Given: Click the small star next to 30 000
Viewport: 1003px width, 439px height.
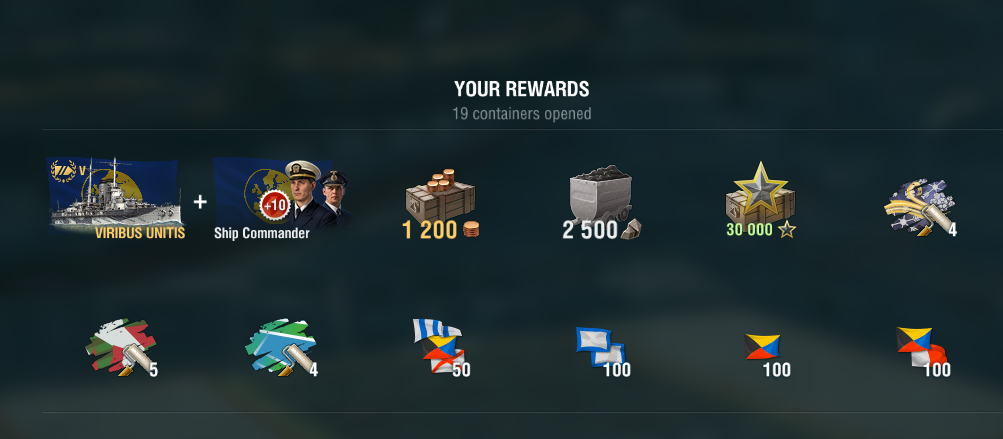Looking at the screenshot, I should [x=787, y=230].
